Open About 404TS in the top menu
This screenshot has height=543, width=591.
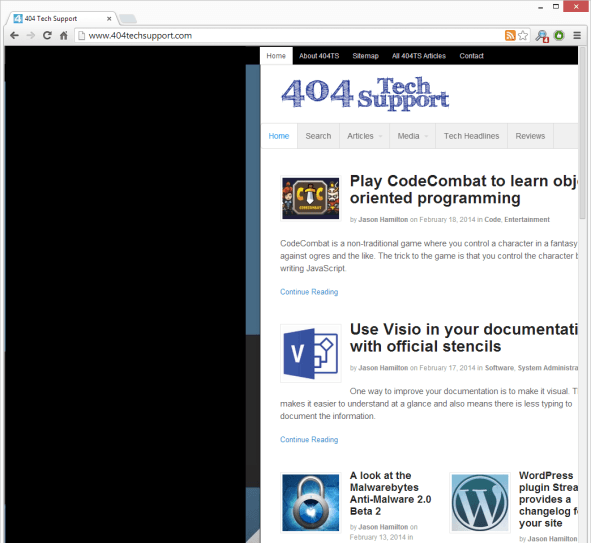(319, 56)
